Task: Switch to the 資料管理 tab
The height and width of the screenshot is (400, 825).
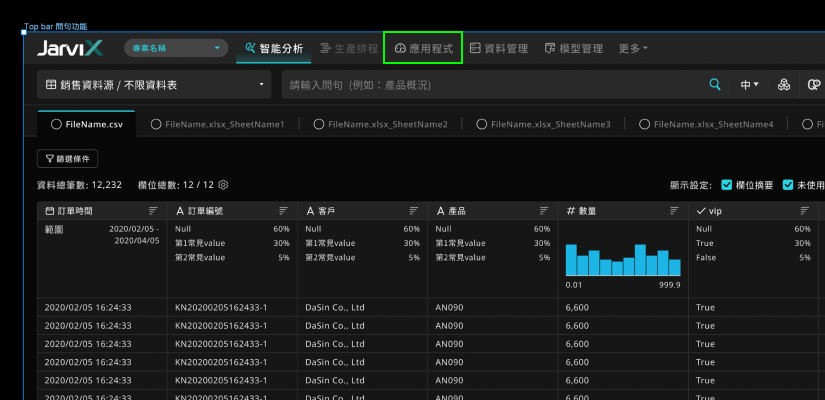Action: 499,48
